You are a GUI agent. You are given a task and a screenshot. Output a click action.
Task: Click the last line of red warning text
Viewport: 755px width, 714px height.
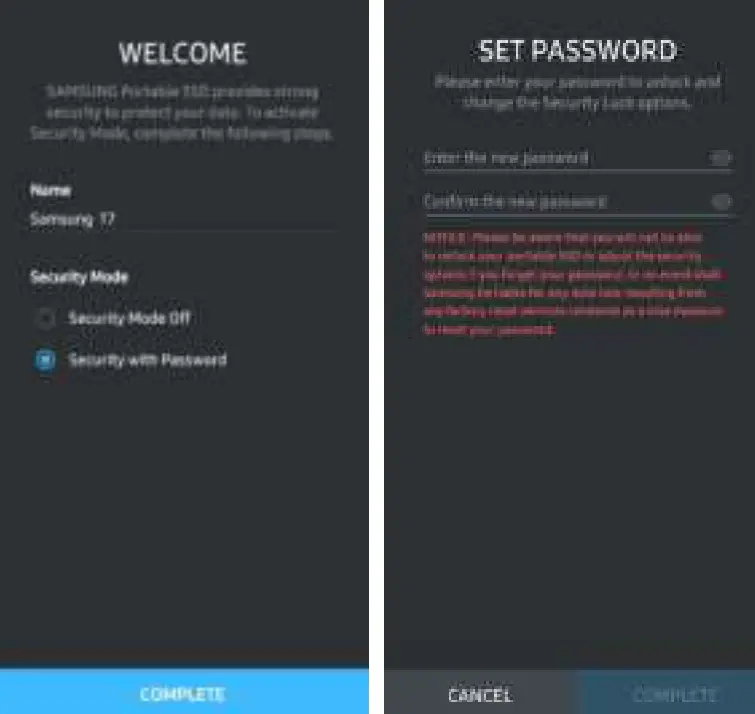click(x=489, y=330)
